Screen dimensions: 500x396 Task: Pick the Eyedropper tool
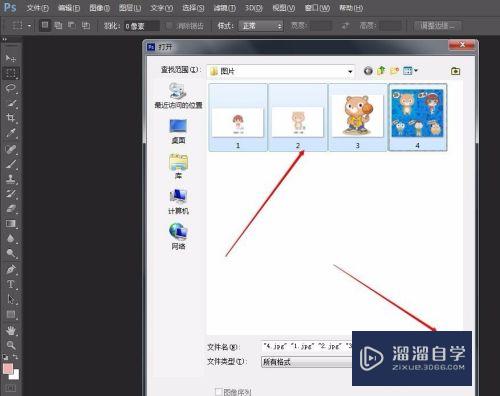click(11, 133)
